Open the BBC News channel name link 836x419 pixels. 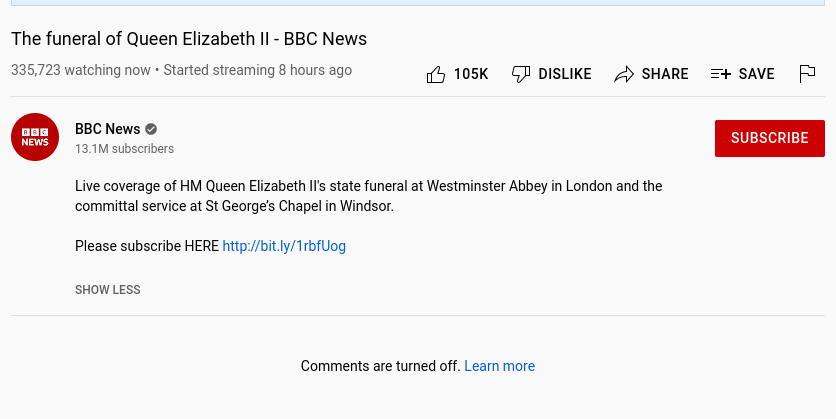(108, 129)
